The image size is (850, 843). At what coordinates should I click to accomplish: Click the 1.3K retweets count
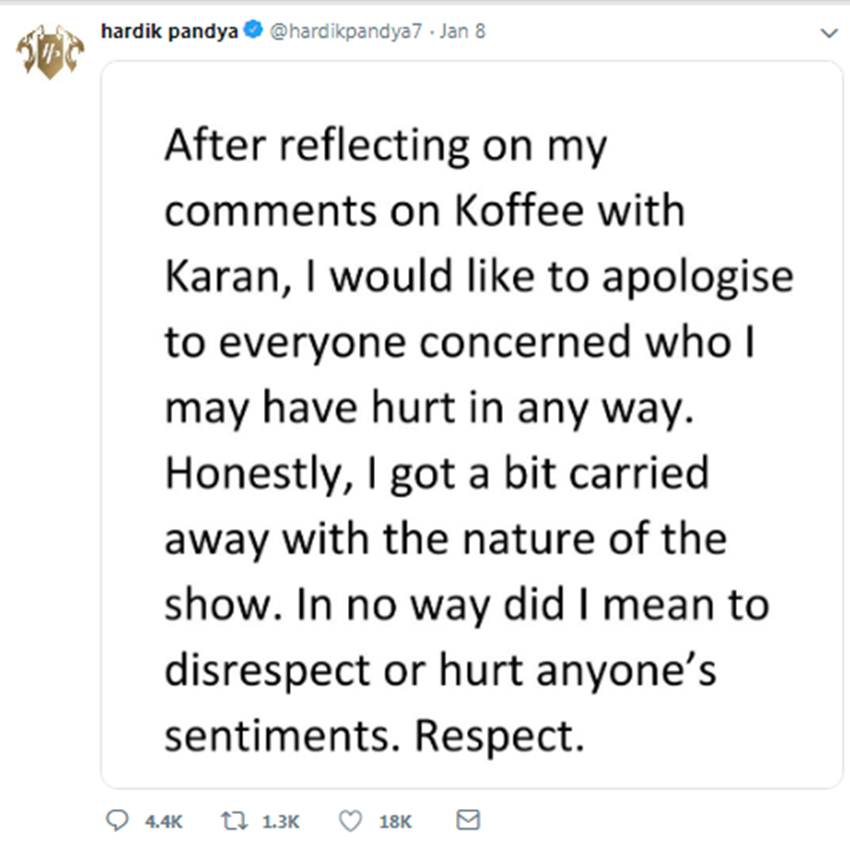point(280,822)
